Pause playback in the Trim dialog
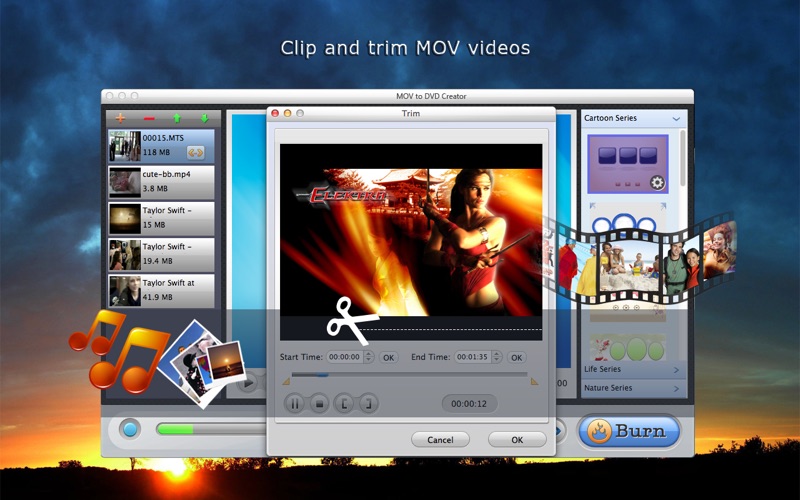 coord(294,404)
